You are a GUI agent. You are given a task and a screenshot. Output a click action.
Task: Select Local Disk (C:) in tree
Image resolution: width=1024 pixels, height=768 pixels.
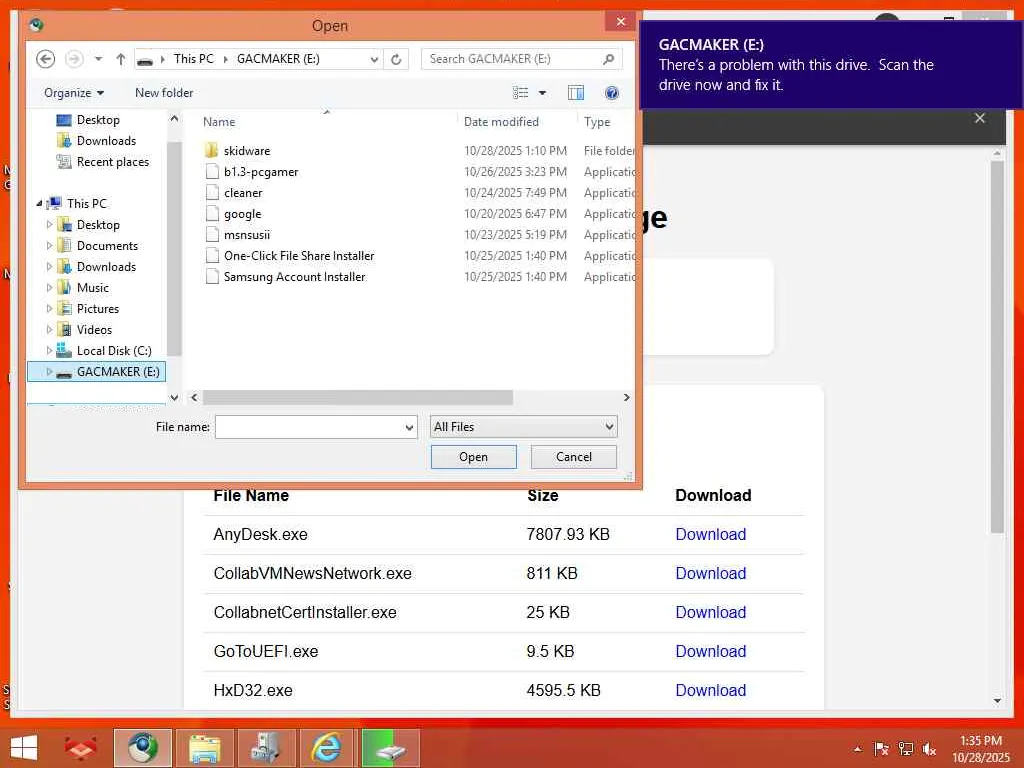click(x=114, y=351)
